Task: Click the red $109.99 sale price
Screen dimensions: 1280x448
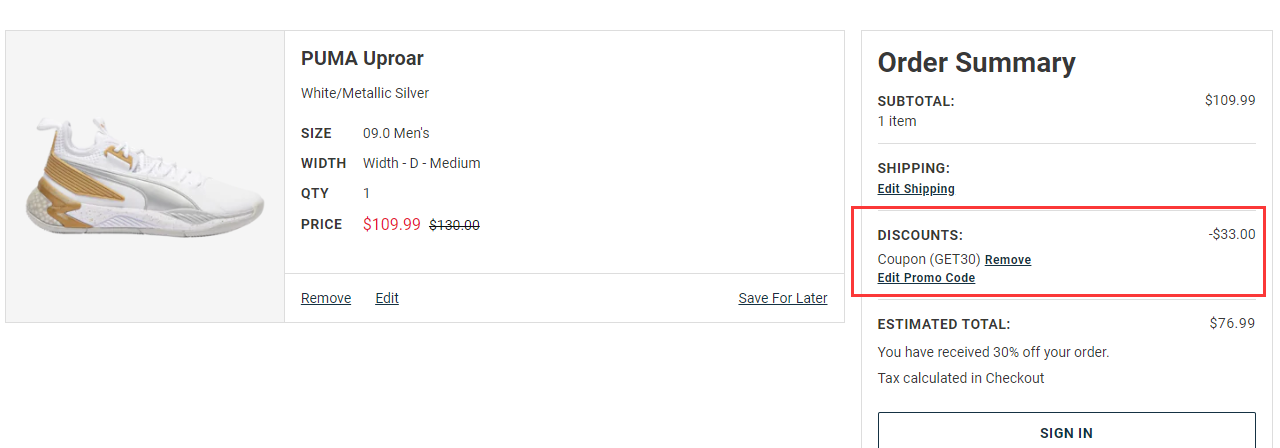Action: point(392,224)
